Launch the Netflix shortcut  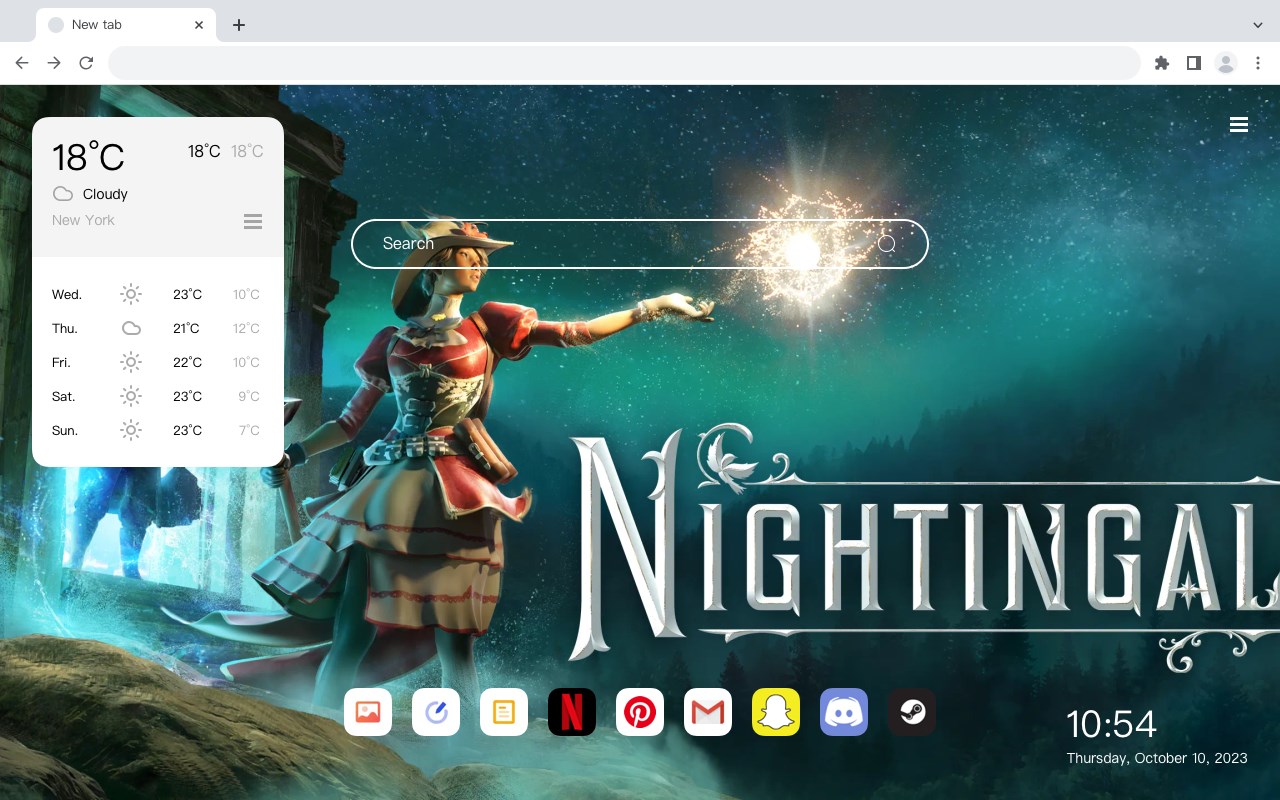point(572,712)
